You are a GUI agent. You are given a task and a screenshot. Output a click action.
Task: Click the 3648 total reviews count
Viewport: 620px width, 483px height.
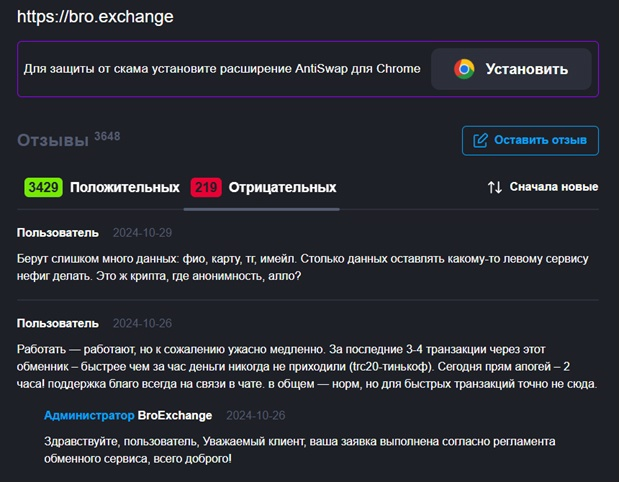click(x=107, y=135)
